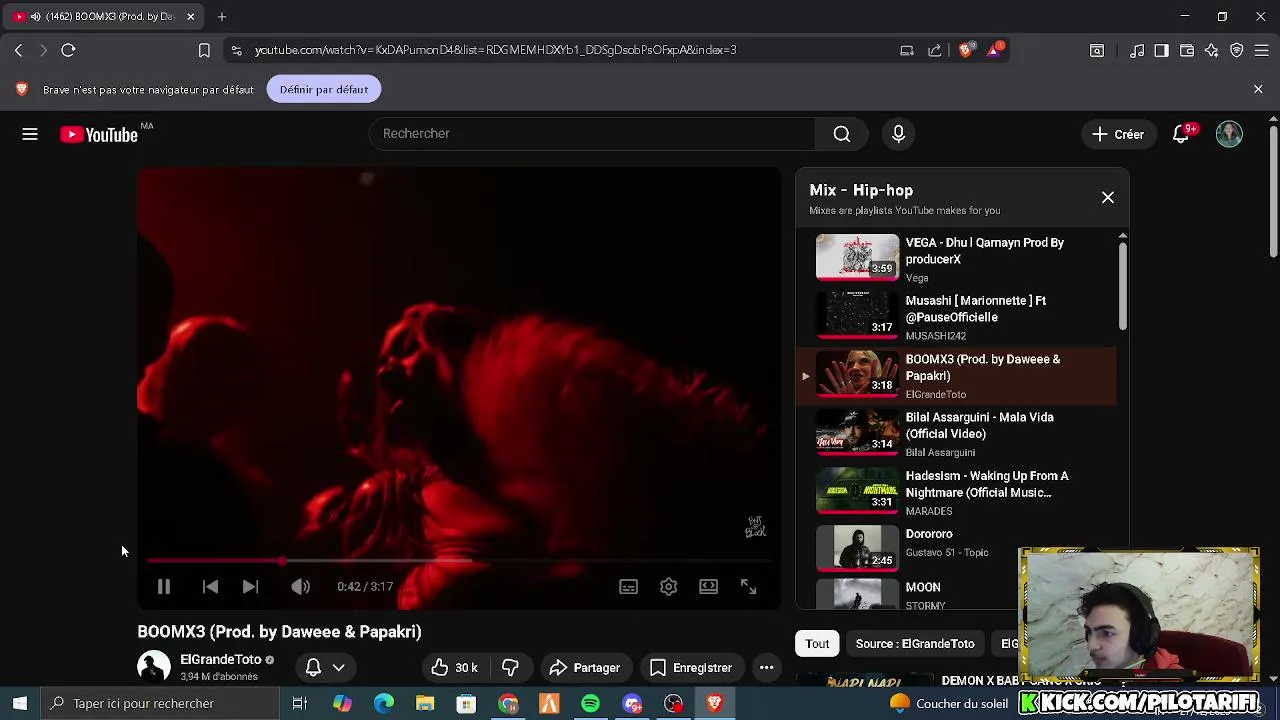Pause the YouTube video

coord(164,587)
